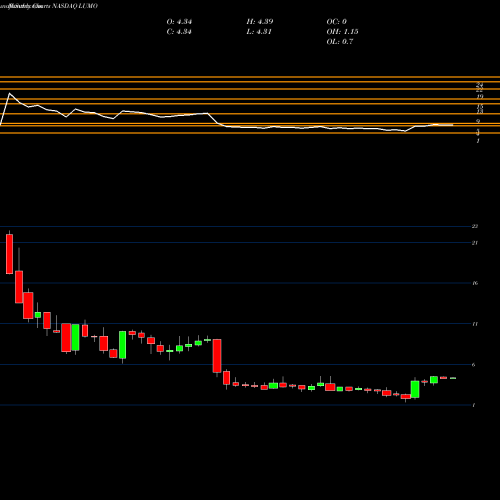Image resolution: width=500 pixels, height=500 pixels.
Task: Click the tall red candle at the mid-chart drop
Action: 217,356
